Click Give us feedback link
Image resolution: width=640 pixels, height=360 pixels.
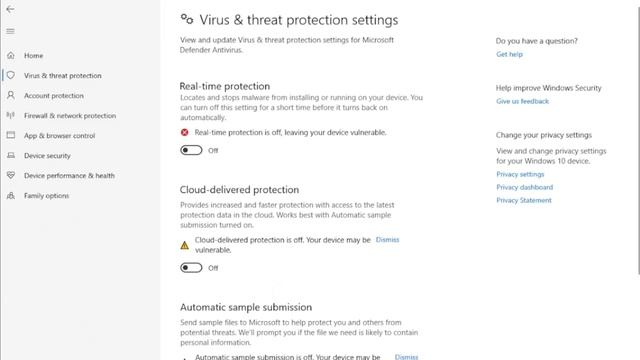pyautogui.click(x=522, y=101)
